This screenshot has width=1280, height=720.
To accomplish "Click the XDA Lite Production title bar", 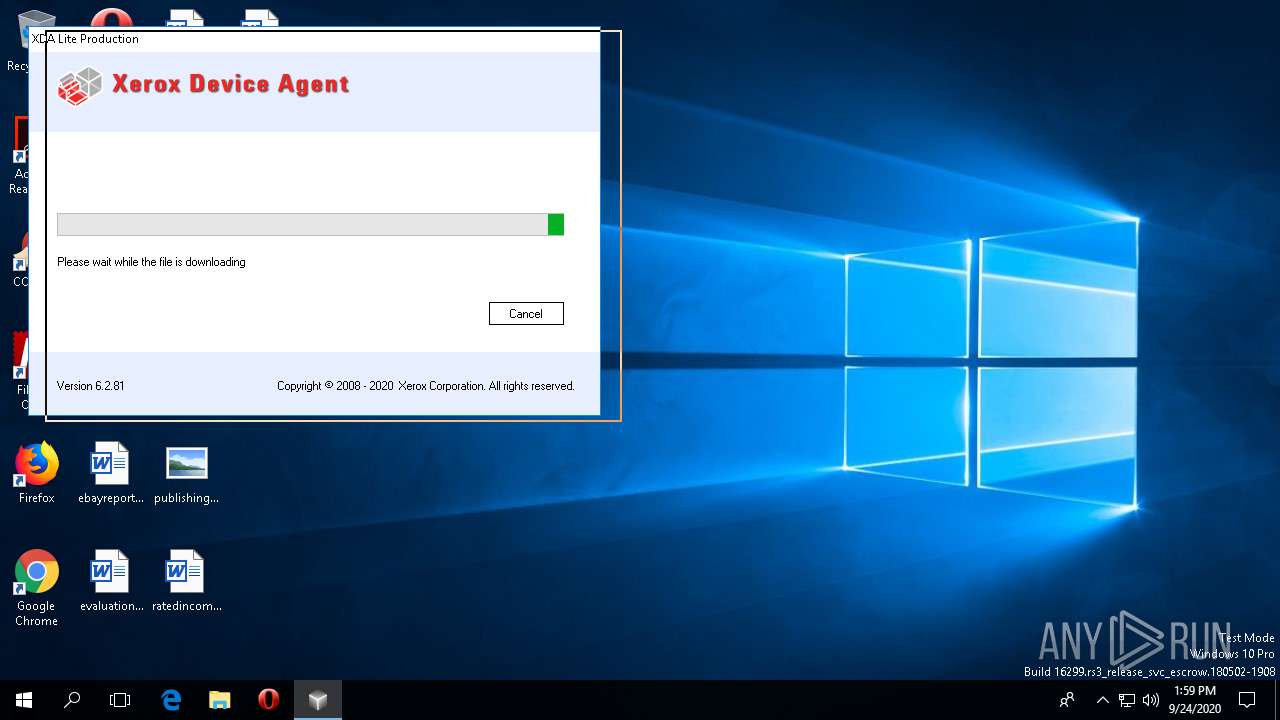I will 315,39.
